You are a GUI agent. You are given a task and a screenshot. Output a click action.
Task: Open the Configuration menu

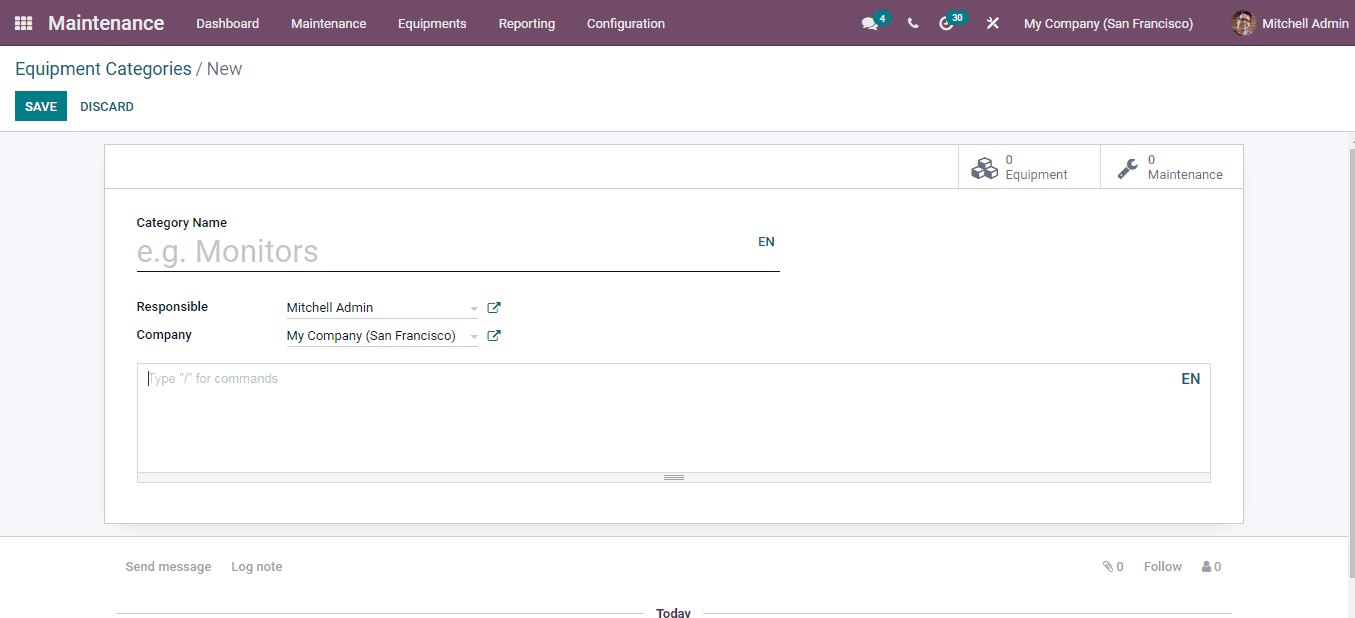625,23
